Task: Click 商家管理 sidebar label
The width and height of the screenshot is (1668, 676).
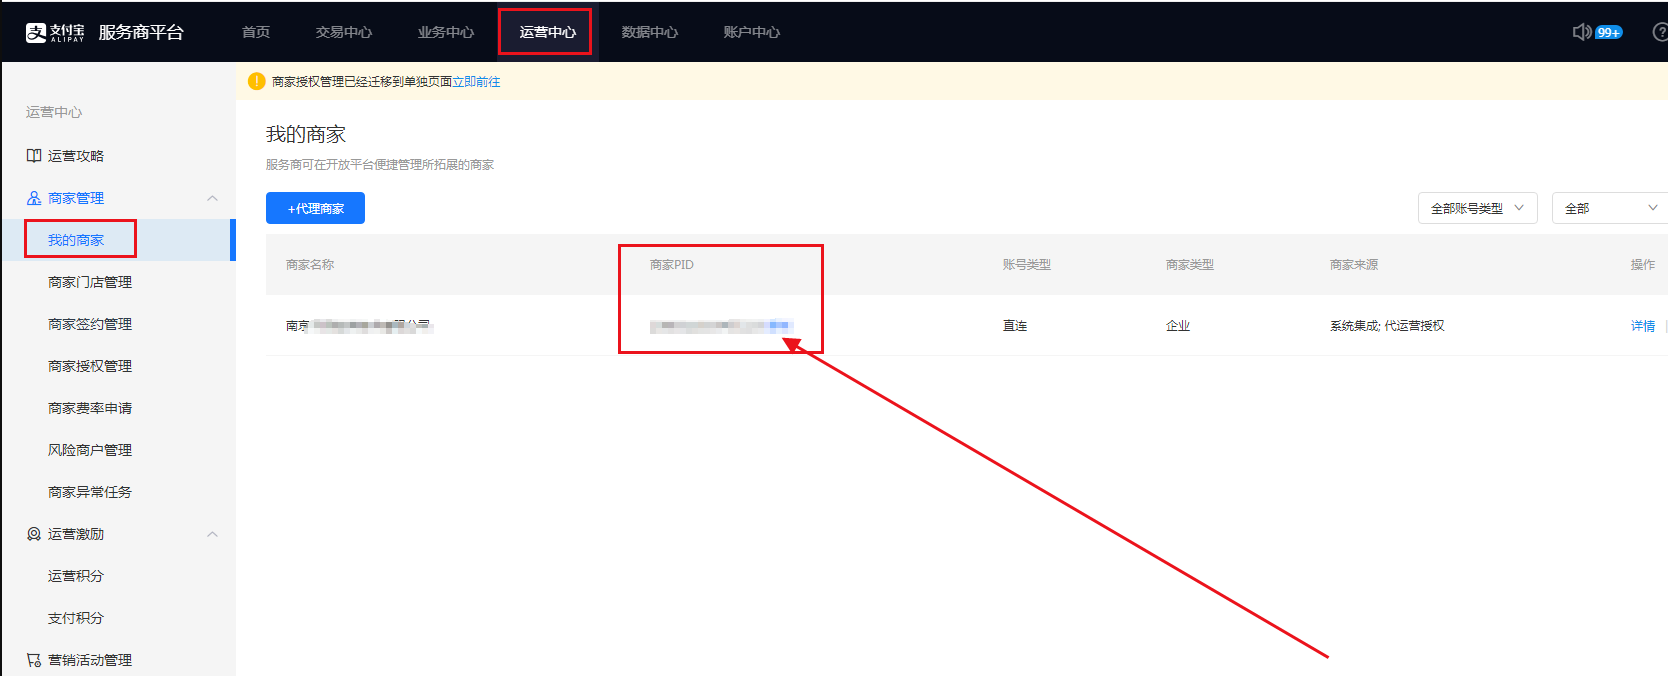Action: point(76,198)
